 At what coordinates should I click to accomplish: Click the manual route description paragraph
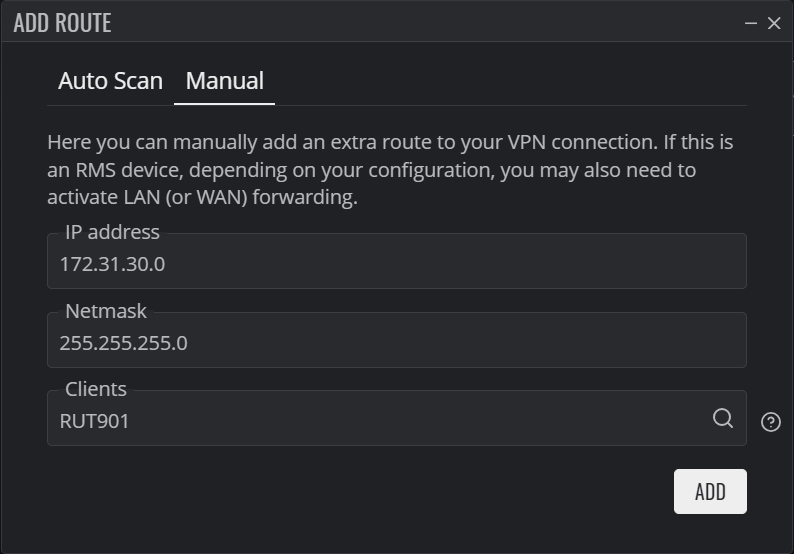tap(390, 170)
